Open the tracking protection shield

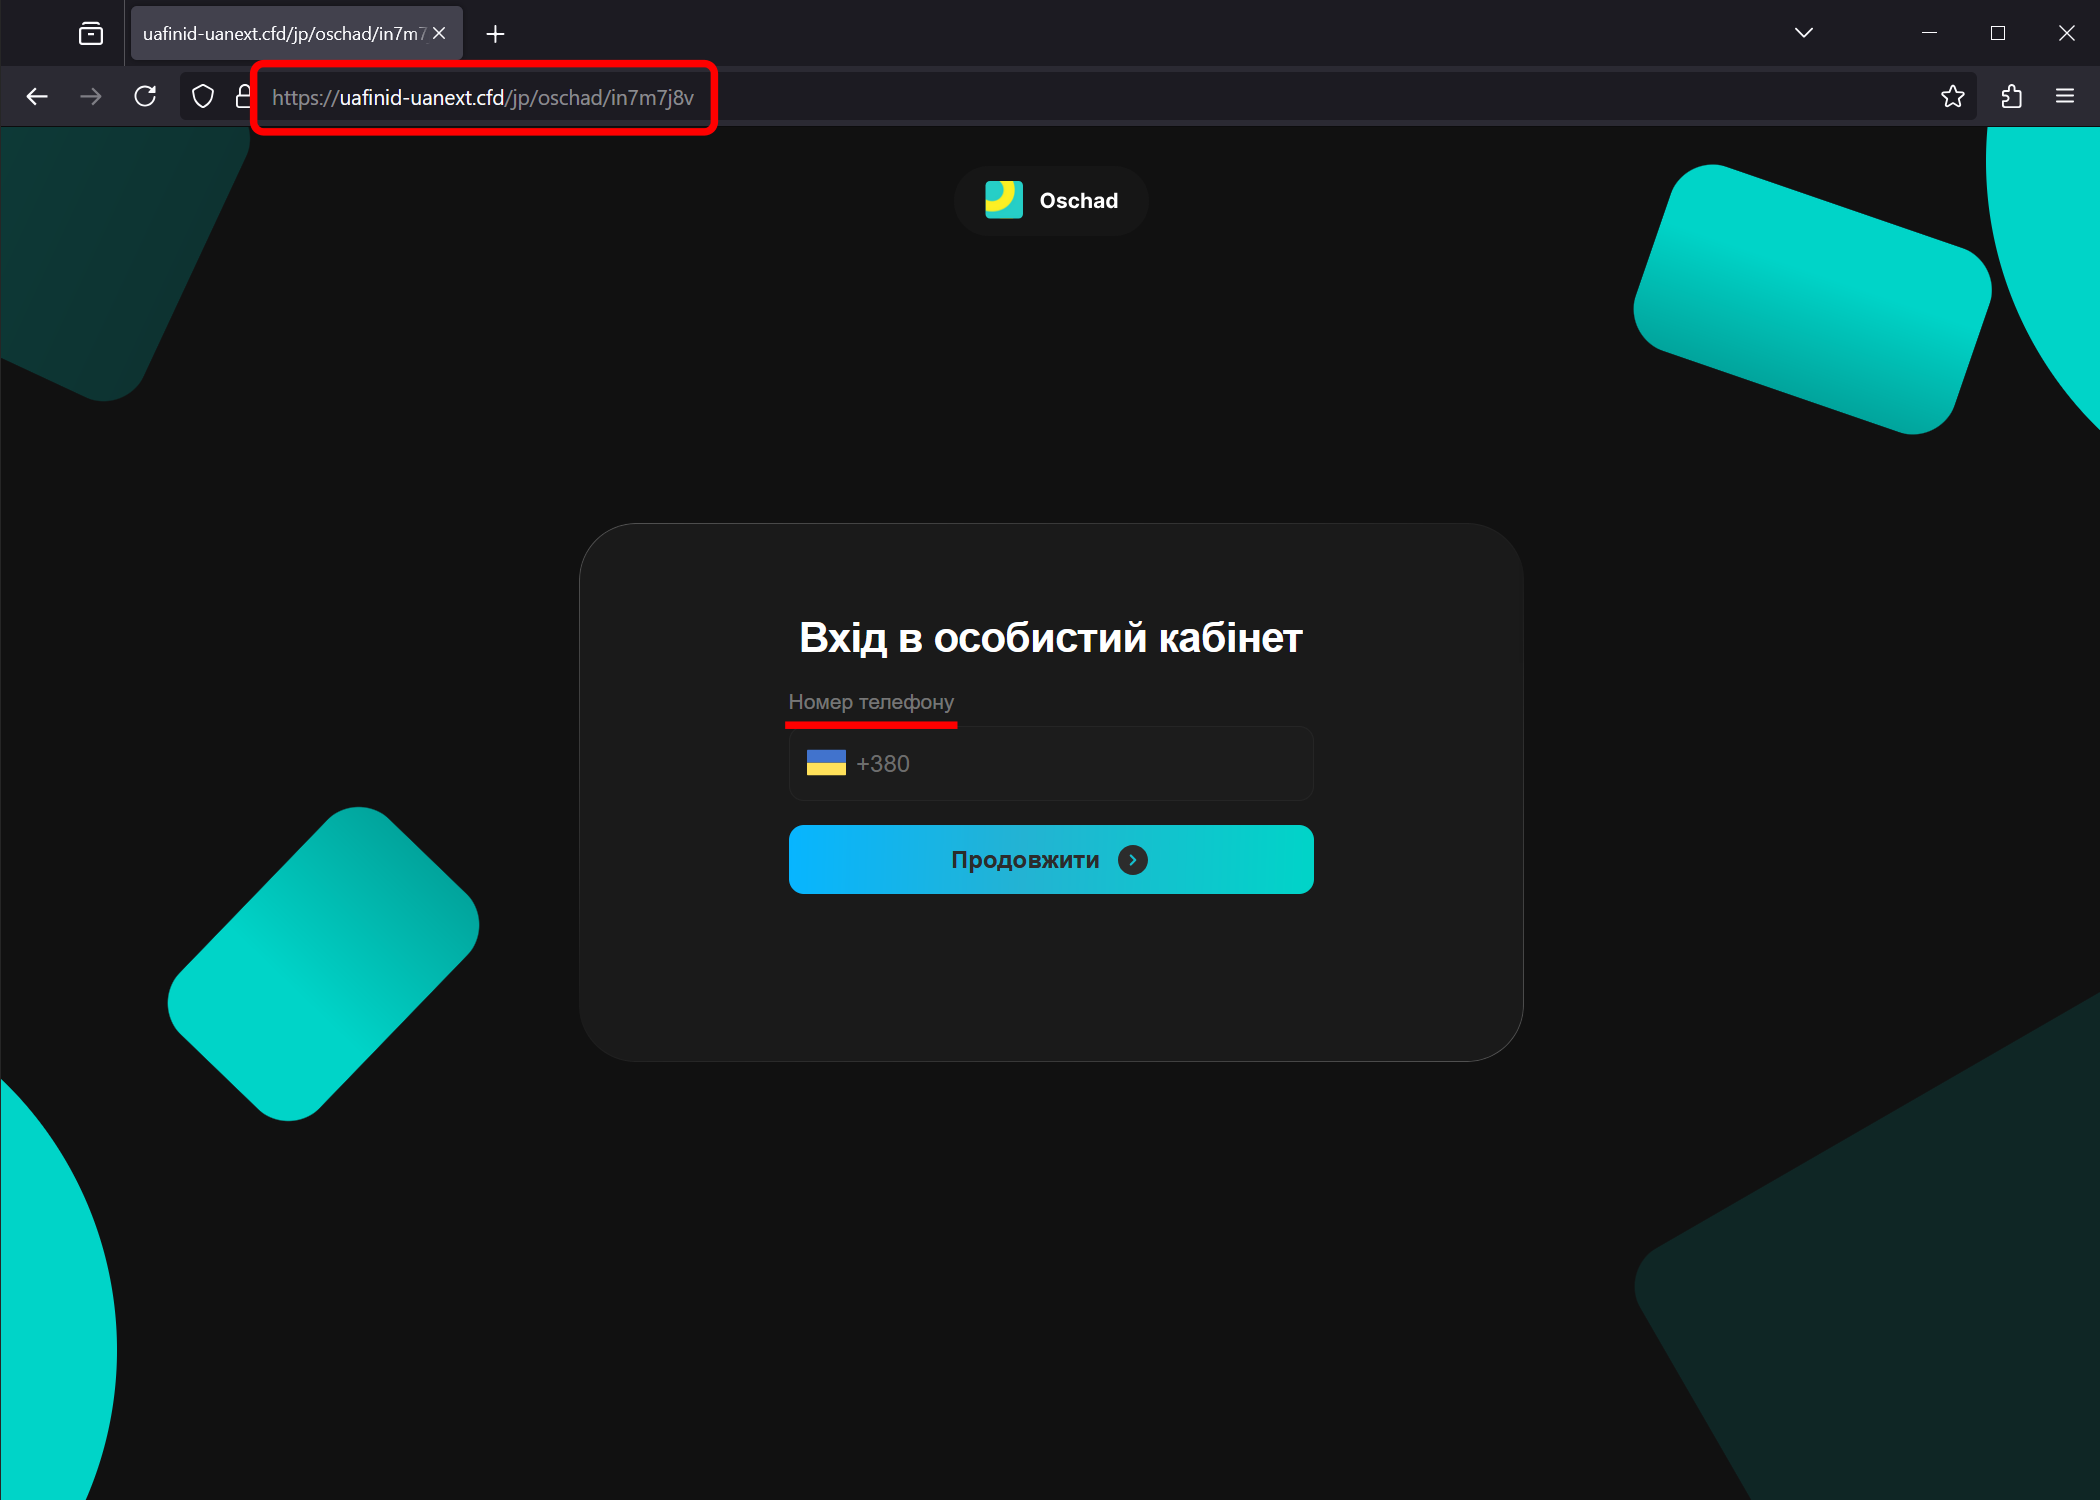tap(203, 97)
